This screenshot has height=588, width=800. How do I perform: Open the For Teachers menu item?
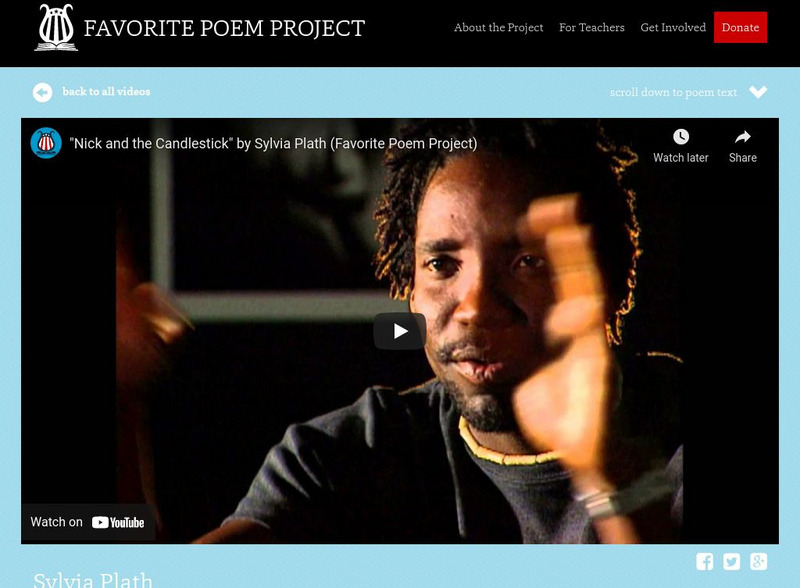coord(591,28)
